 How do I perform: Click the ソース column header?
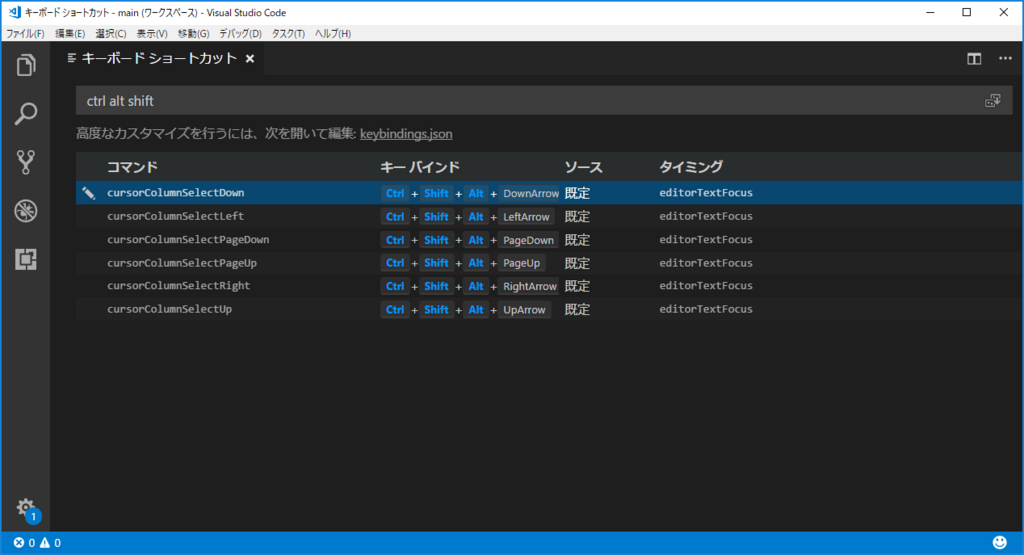click(583, 167)
